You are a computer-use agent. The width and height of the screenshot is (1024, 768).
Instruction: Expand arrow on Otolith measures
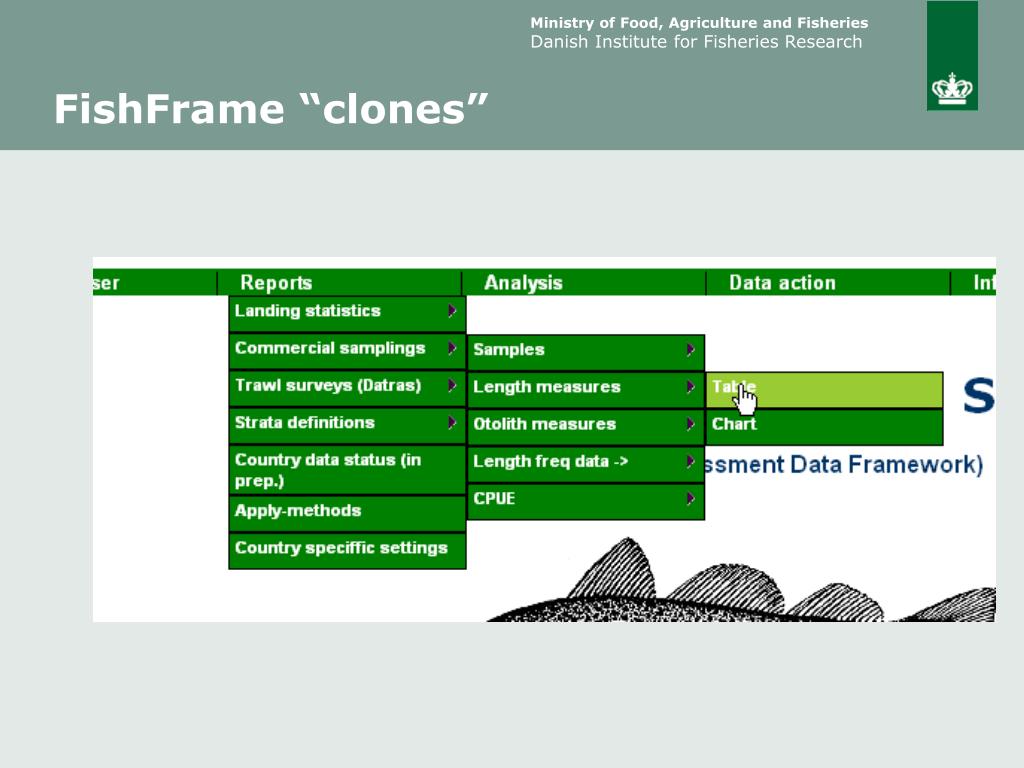pos(690,424)
